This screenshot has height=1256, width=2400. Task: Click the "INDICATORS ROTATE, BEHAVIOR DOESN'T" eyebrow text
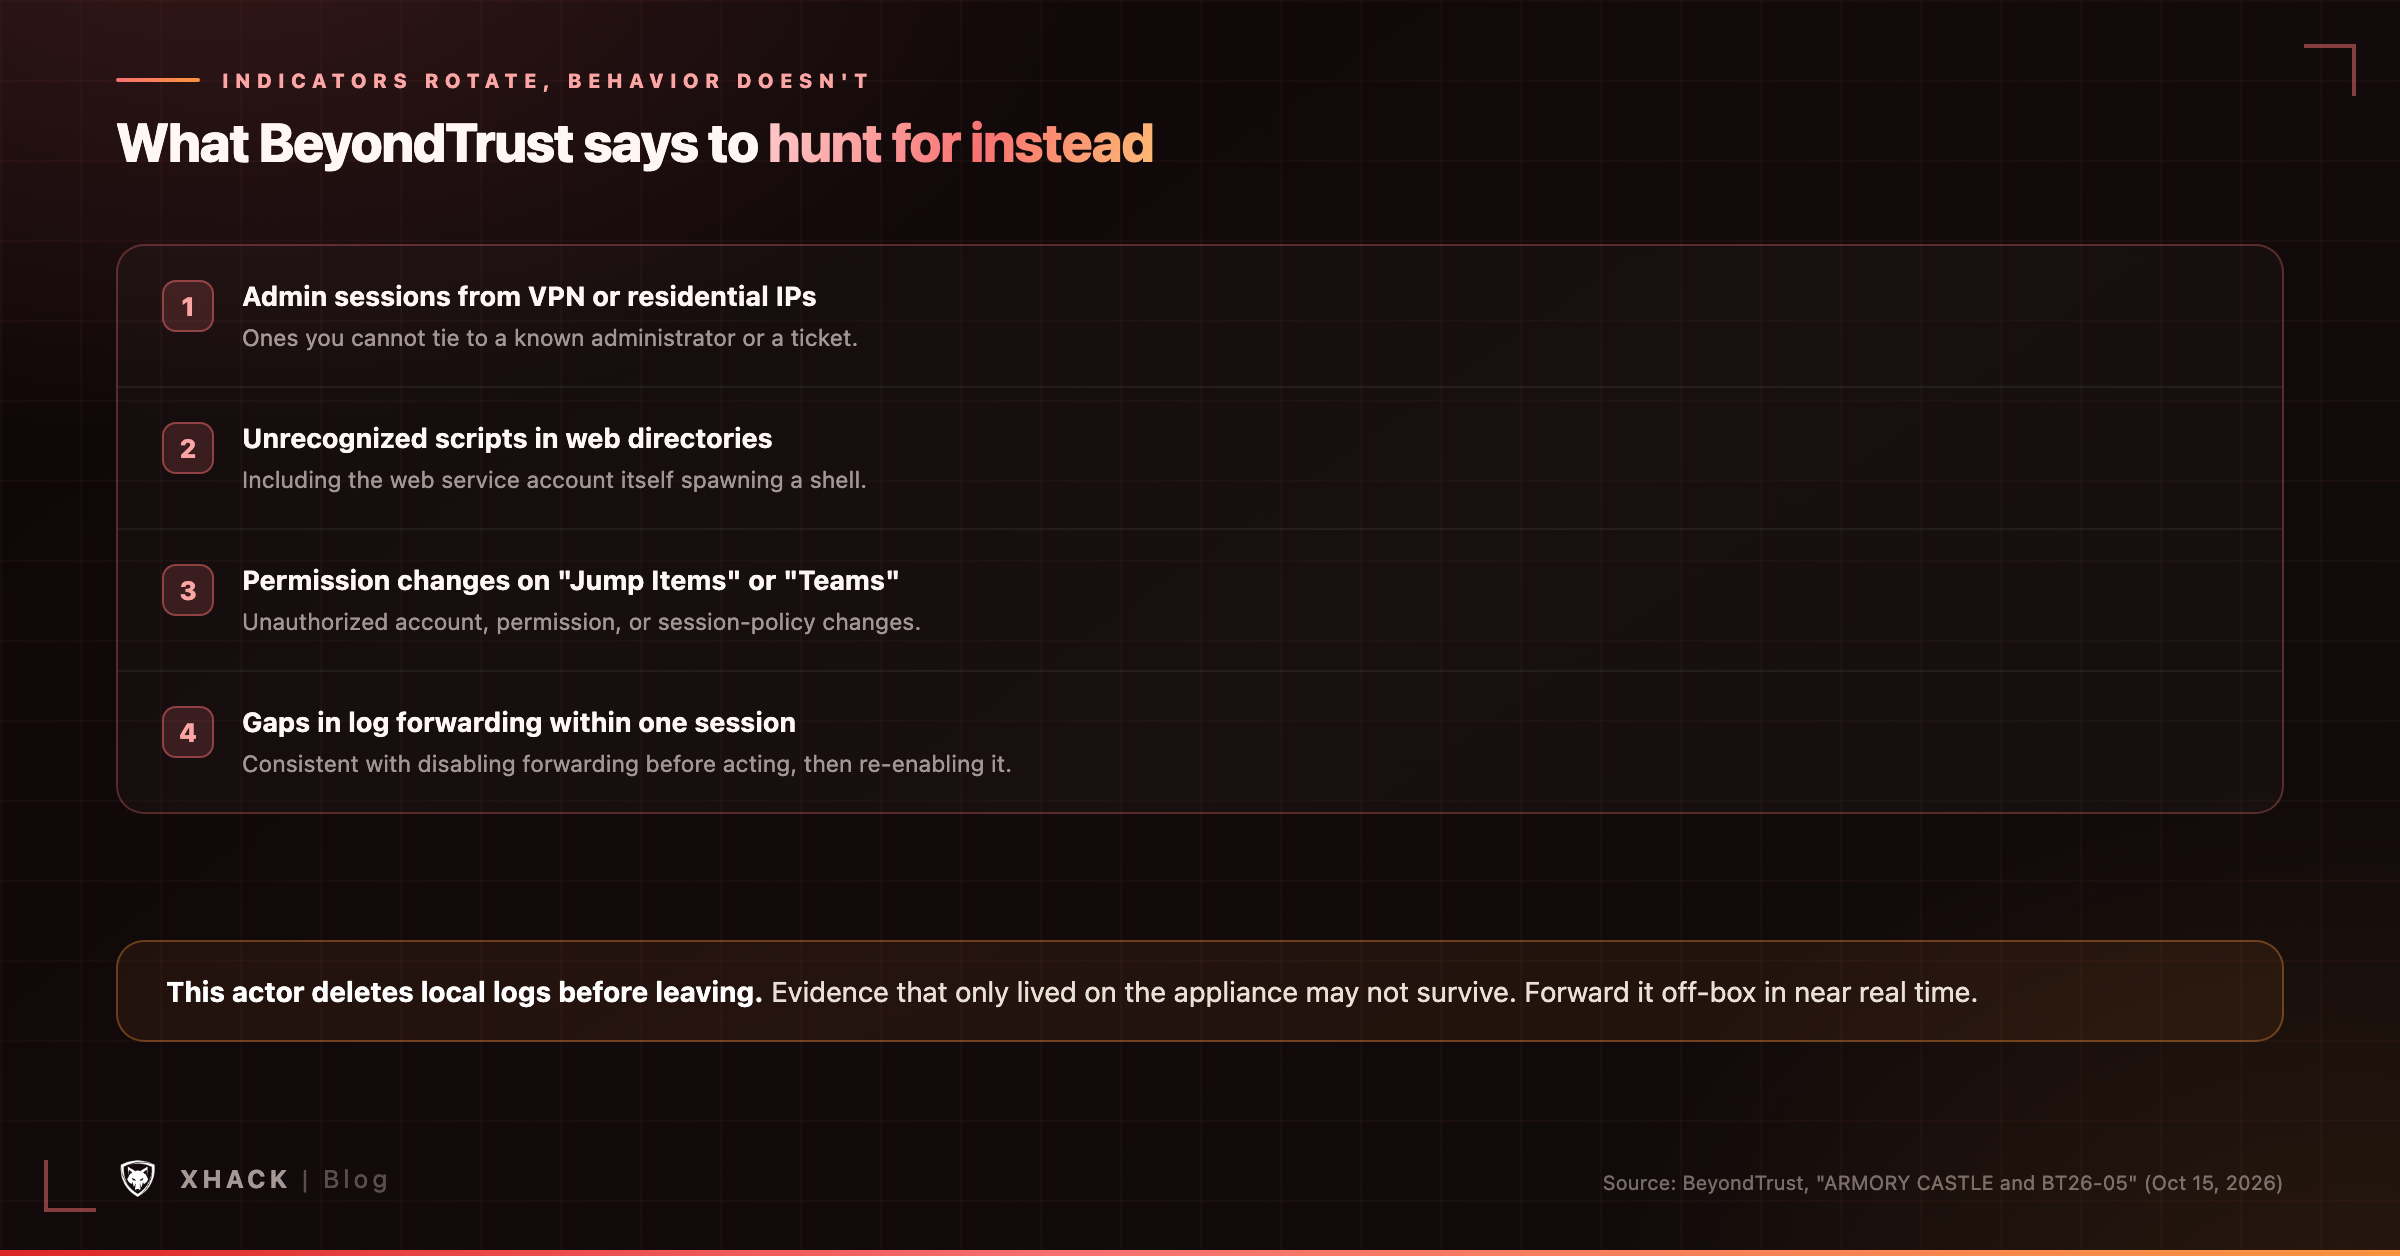coord(546,81)
